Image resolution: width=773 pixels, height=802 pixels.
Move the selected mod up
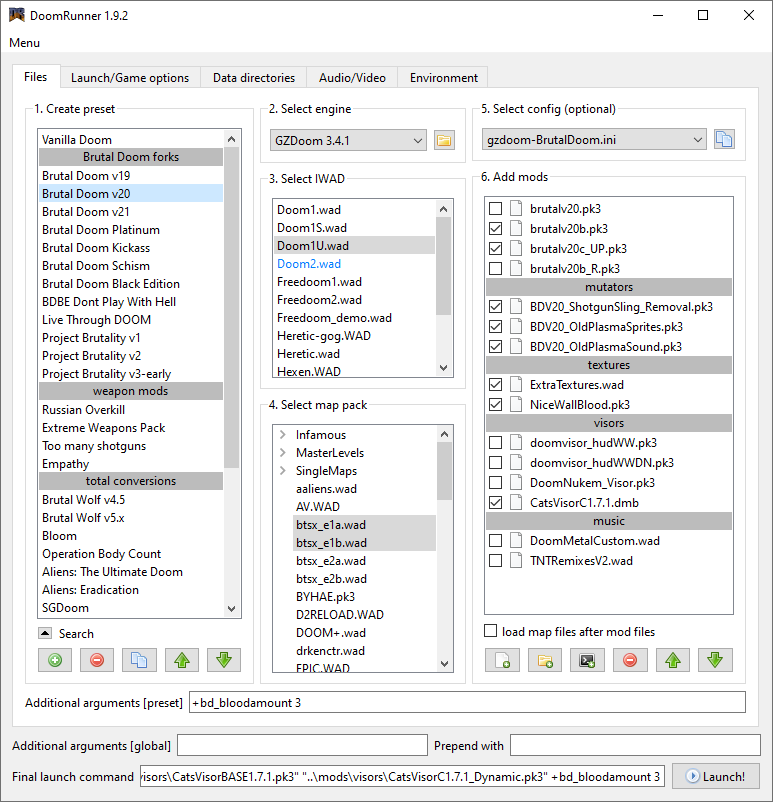click(x=673, y=660)
